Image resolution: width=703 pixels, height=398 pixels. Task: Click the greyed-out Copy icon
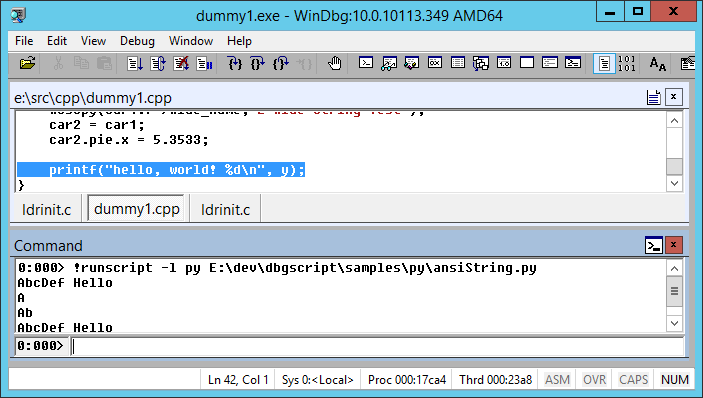pos(81,63)
